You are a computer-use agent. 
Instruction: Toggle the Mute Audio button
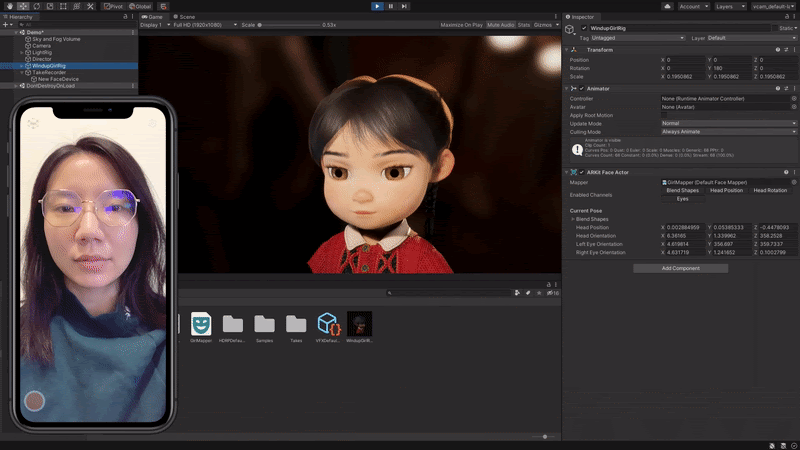coord(500,24)
